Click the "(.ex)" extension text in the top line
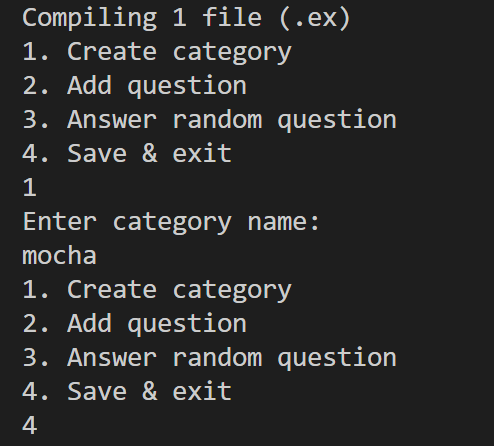The height and width of the screenshot is (446, 494). pyautogui.click(x=314, y=19)
